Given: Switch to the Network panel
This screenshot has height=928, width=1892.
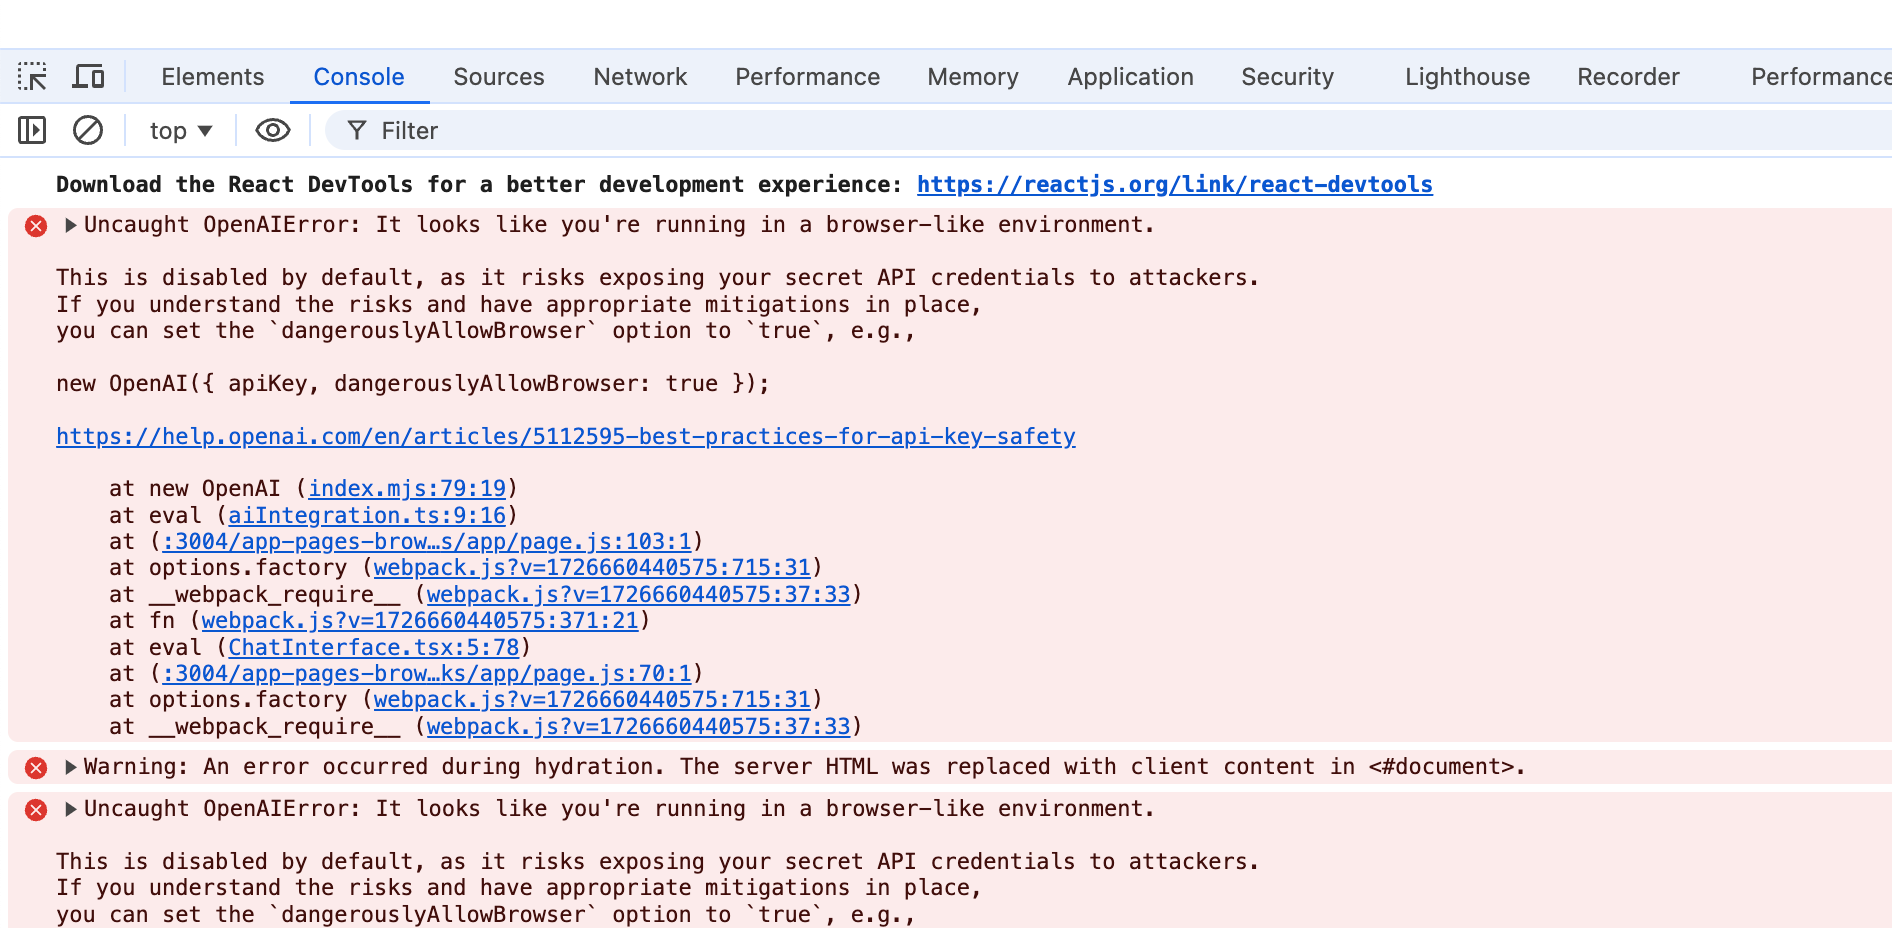Looking at the screenshot, I should point(640,76).
